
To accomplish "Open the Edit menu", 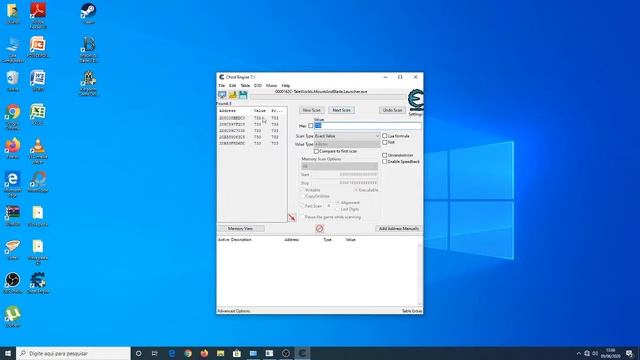I will click(x=233, y=86).
